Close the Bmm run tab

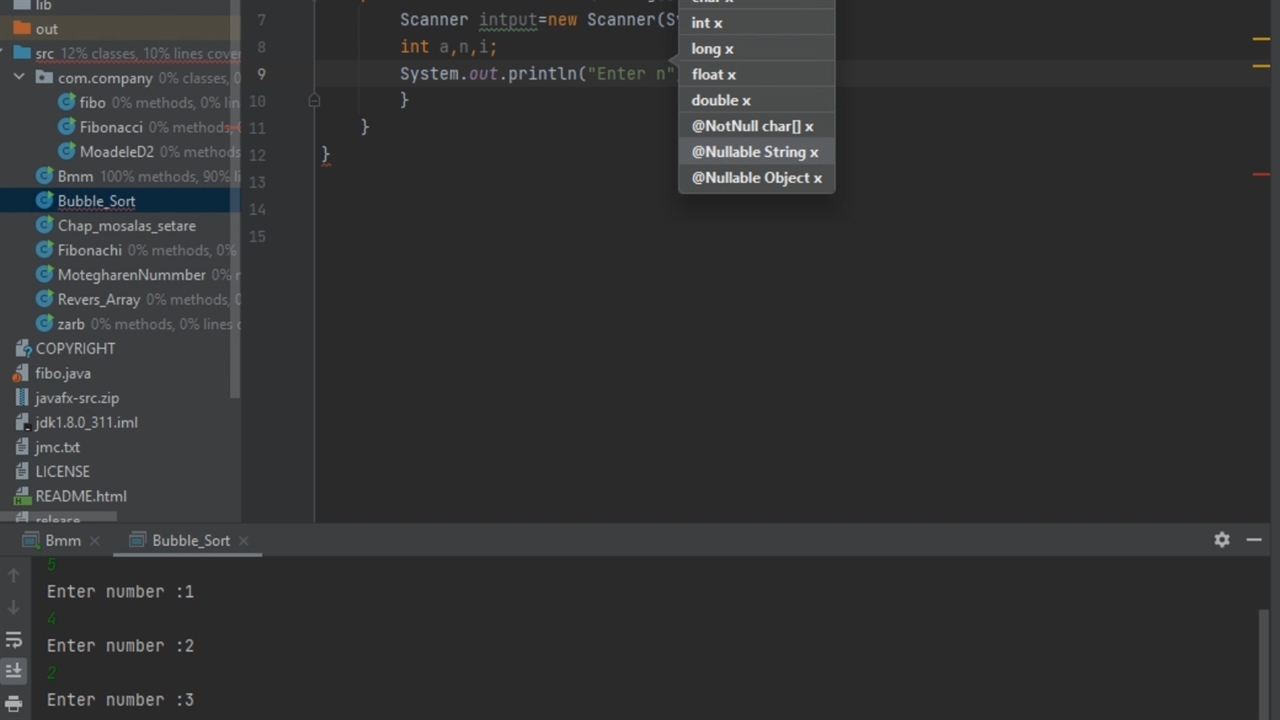point(95,541)
